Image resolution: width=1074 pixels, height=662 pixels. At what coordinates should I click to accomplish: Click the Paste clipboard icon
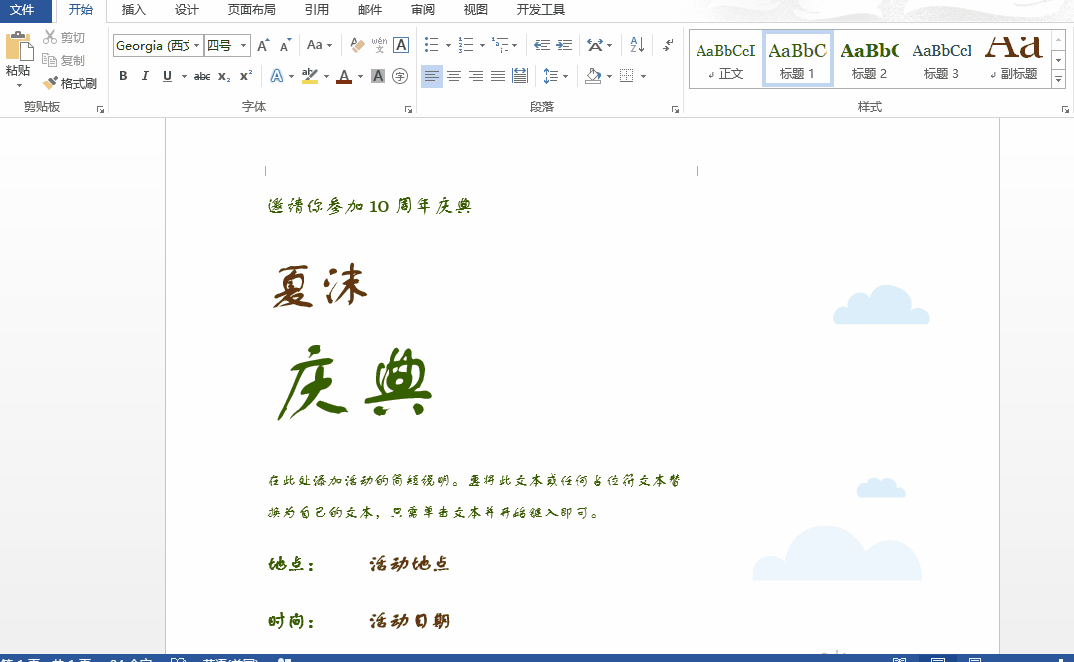click(x=19, y=47)
